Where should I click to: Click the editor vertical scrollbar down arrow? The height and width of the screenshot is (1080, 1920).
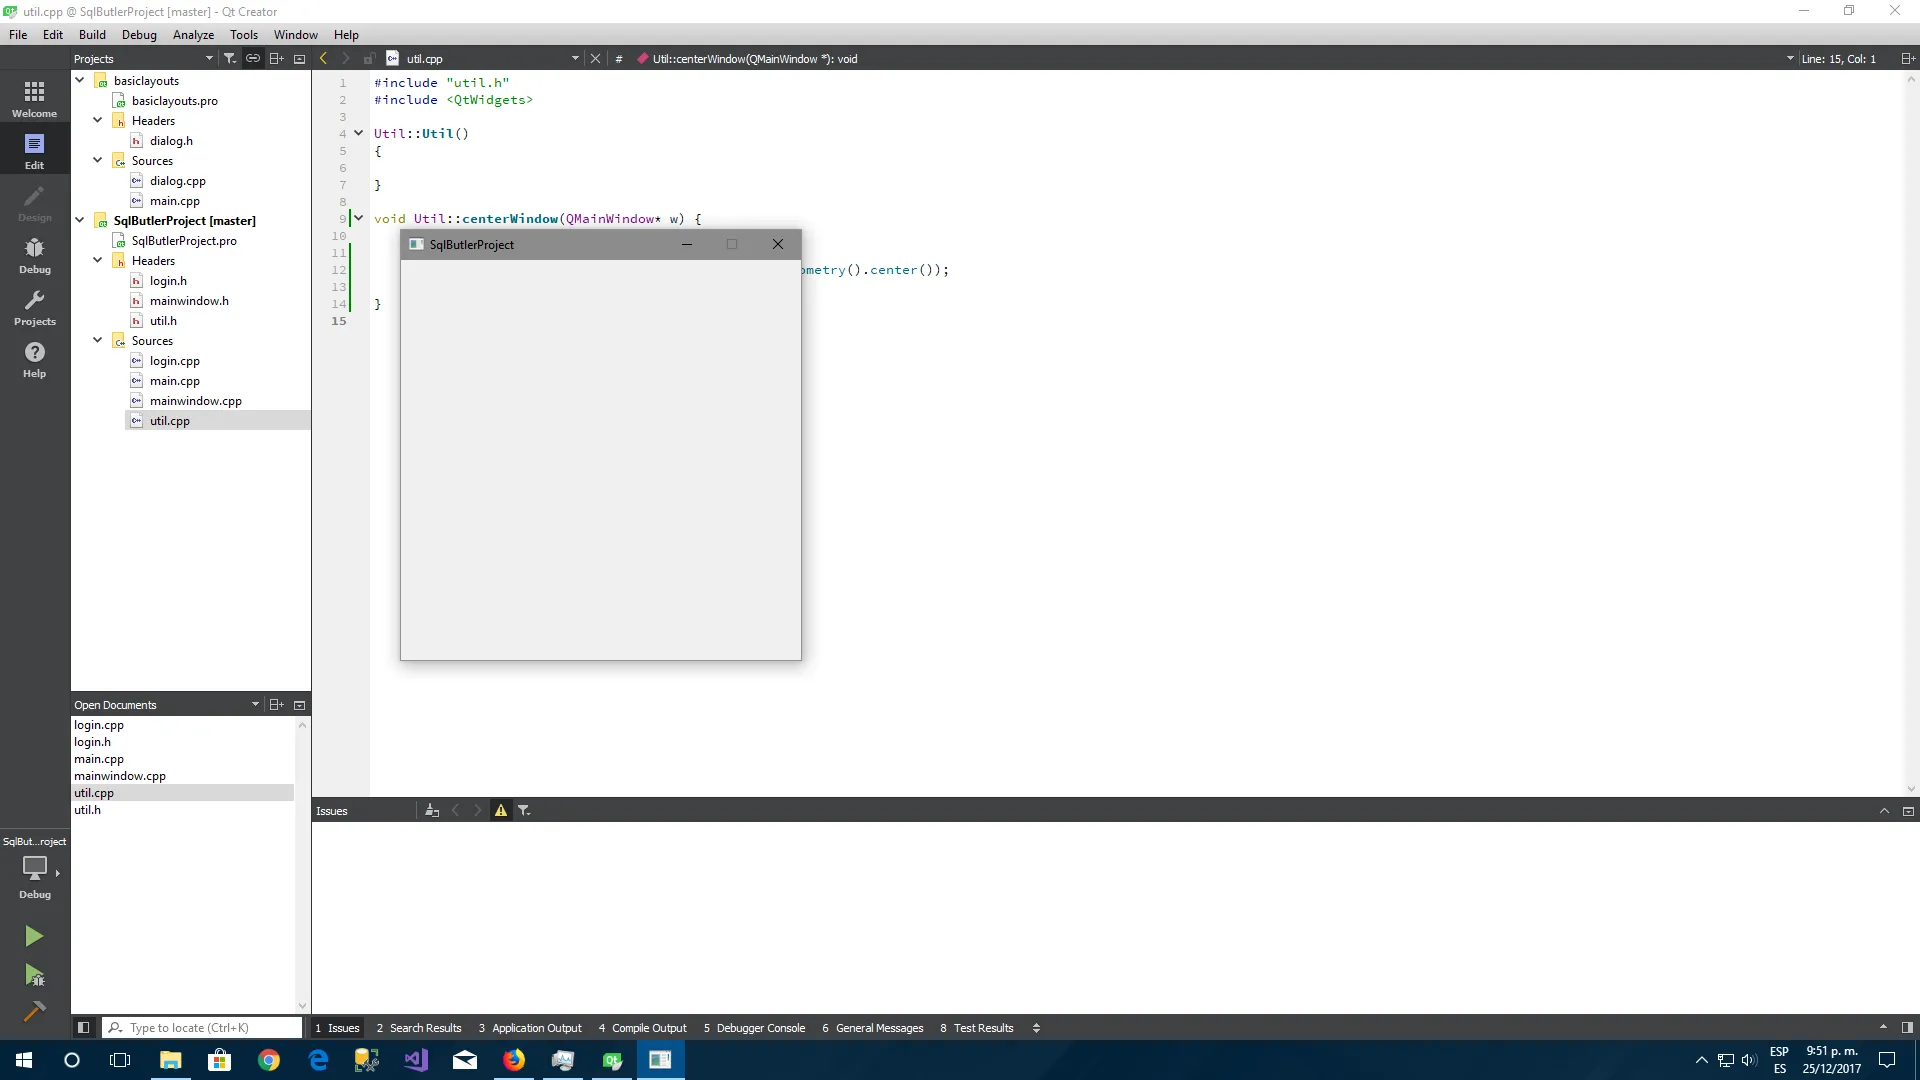[1911, 789]
